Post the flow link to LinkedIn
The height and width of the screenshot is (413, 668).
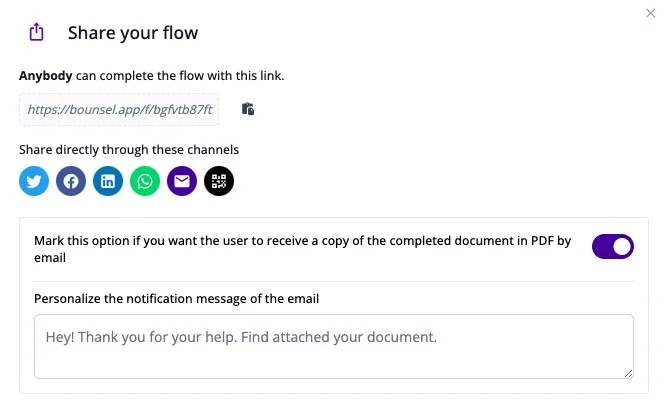pos(108,181)
